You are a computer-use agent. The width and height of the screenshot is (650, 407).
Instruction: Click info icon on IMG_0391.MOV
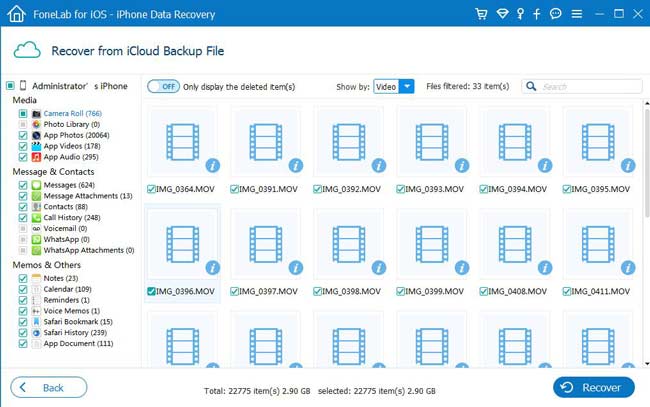tap(296, 165)
